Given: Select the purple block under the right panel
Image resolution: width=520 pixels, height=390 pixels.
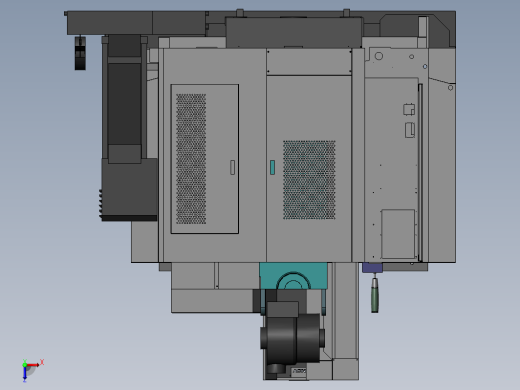Looking at the screenshot, I should (x=372, y=267).
